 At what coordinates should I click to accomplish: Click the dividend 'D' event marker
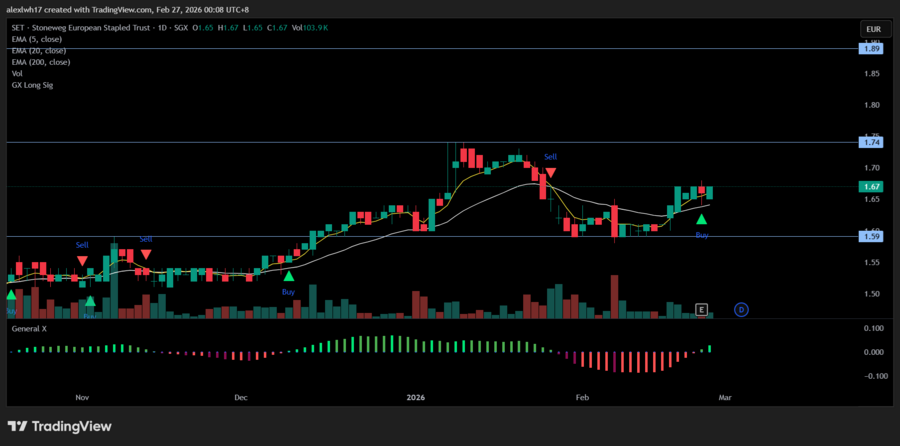[741, 309]
